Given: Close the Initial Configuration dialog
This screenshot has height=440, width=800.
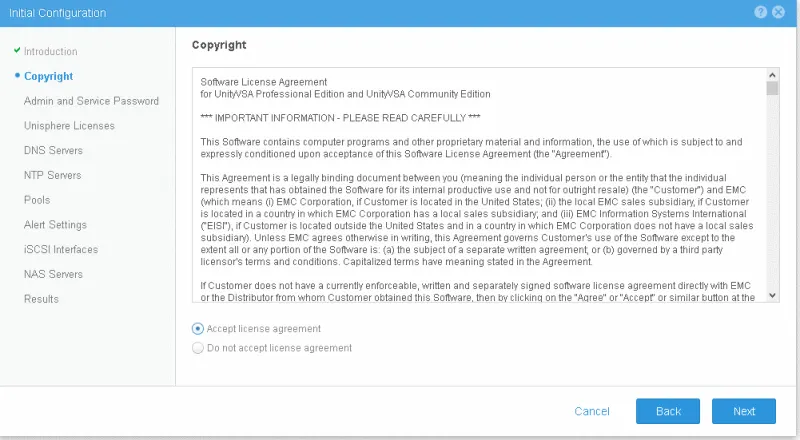Looking at the screenshot, I should [778, 12].
